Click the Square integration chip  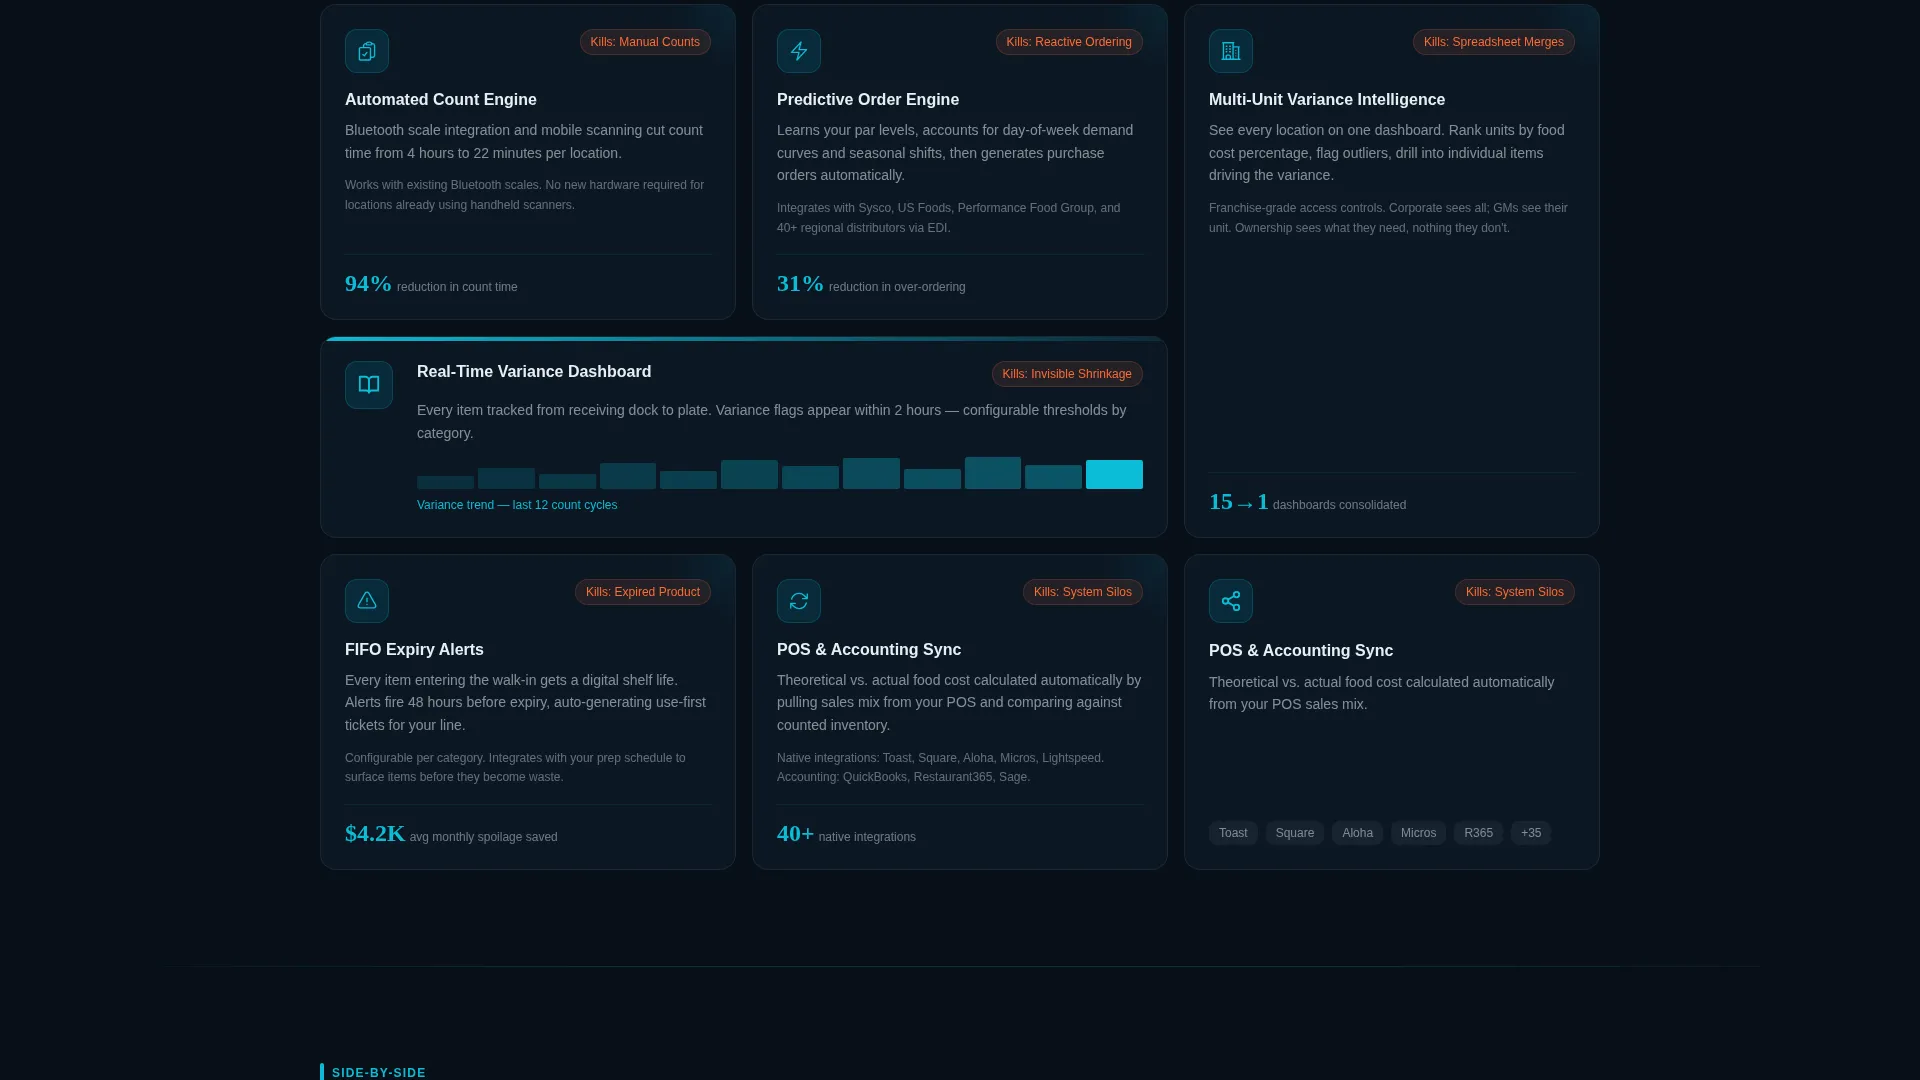tap(1295, 833)
